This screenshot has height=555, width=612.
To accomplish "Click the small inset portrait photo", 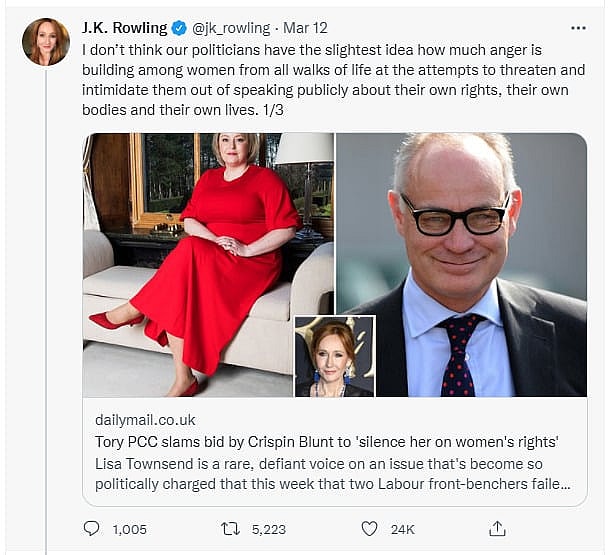I will (x=335, y=357).
